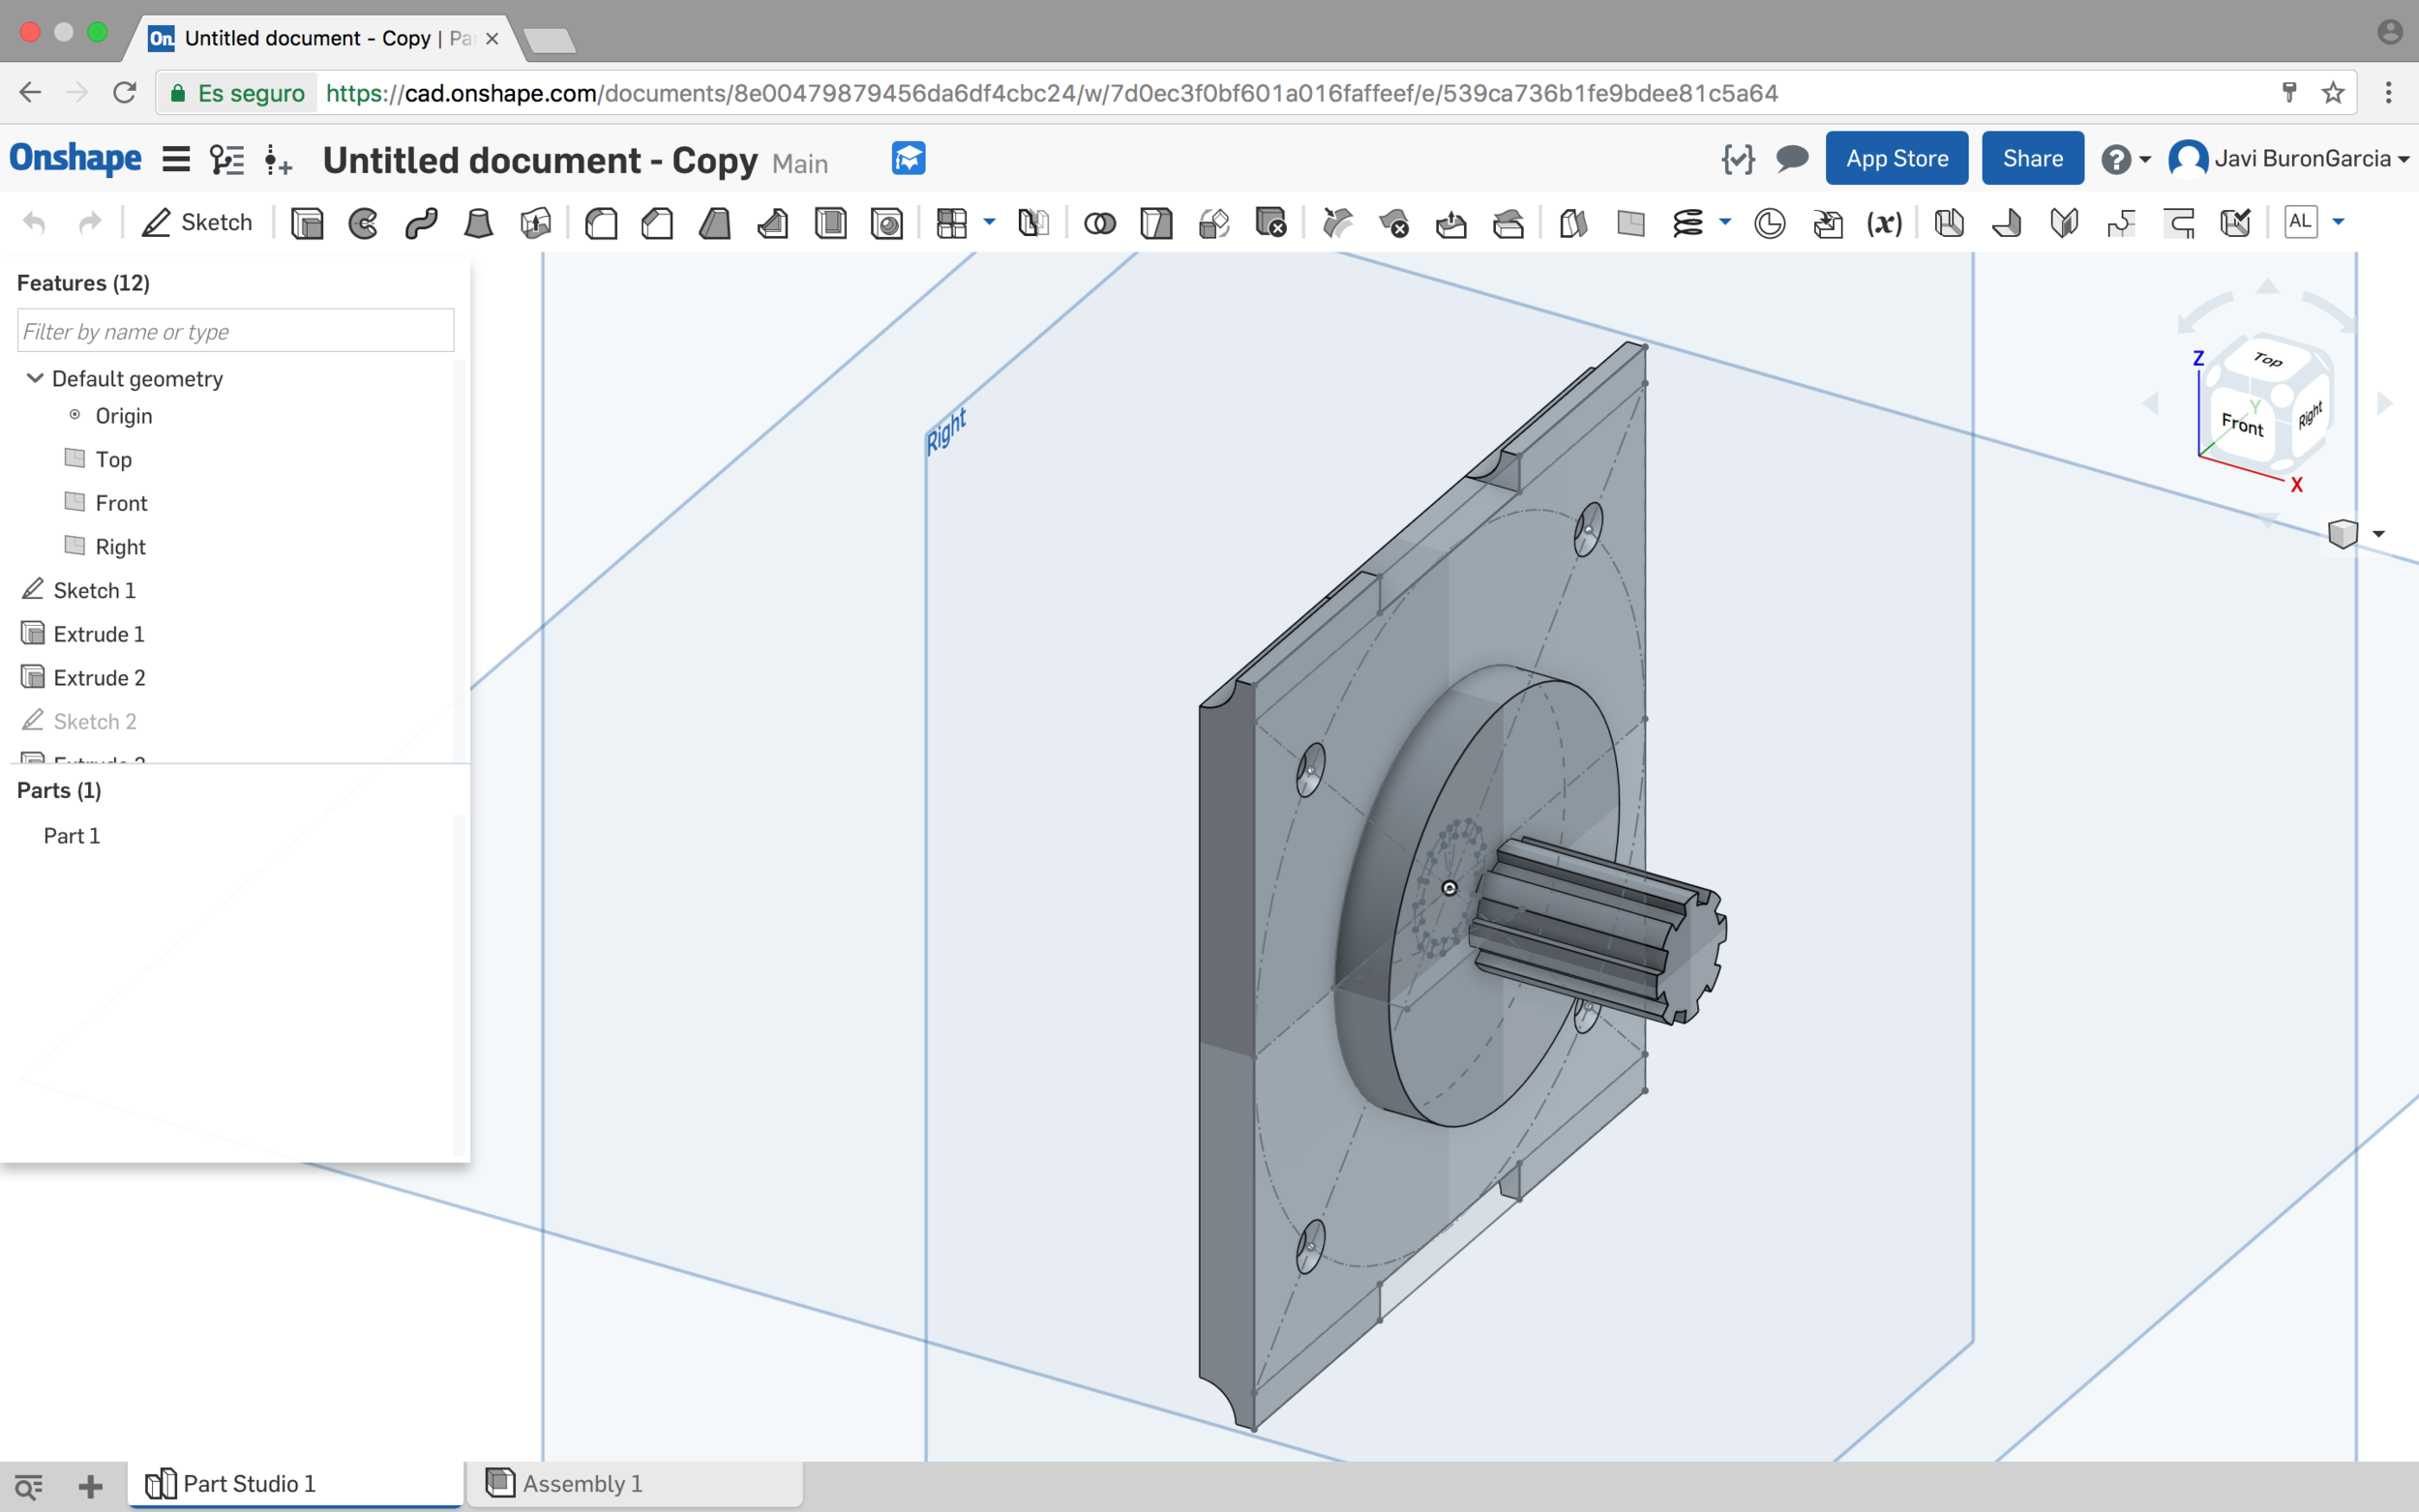The width and height of the screenshot is (2419, 1512).
Task: Open the help menu dropdown
Action: pos(2126,159)
